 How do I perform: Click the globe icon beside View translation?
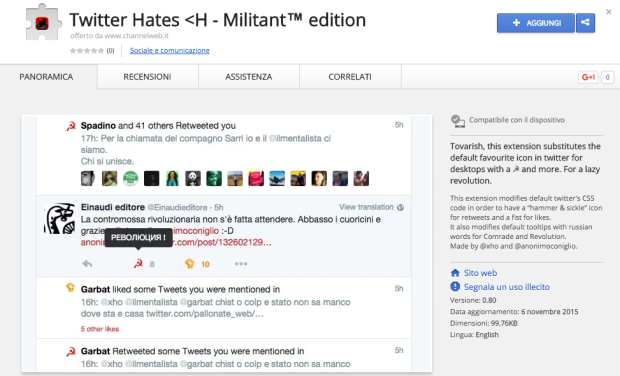click(400, 207)
